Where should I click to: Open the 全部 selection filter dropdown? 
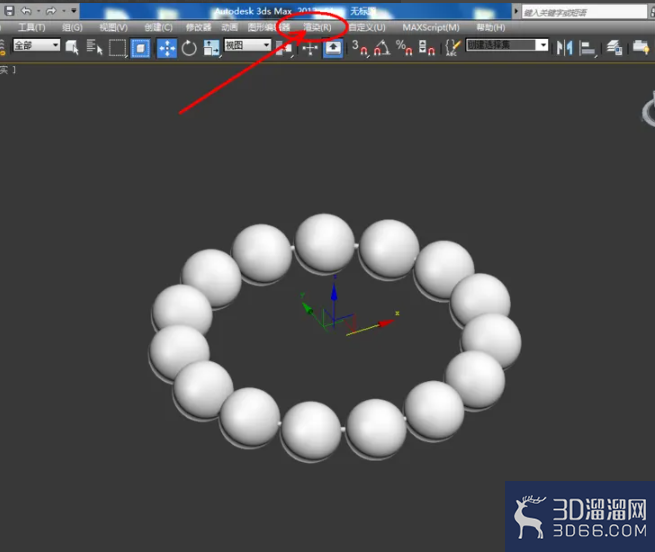(36, 45)
